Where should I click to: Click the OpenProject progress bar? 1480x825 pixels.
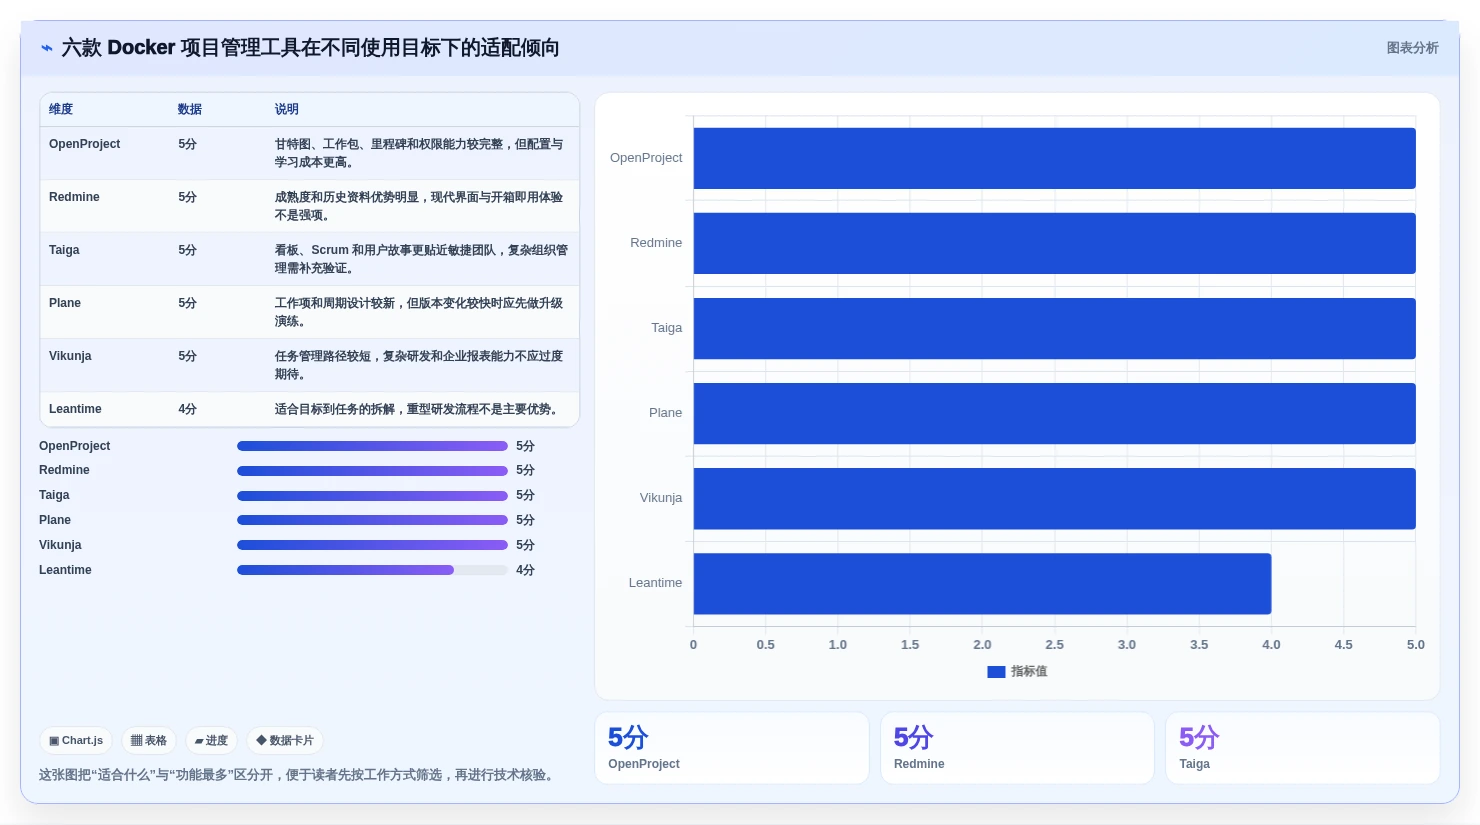372,446
